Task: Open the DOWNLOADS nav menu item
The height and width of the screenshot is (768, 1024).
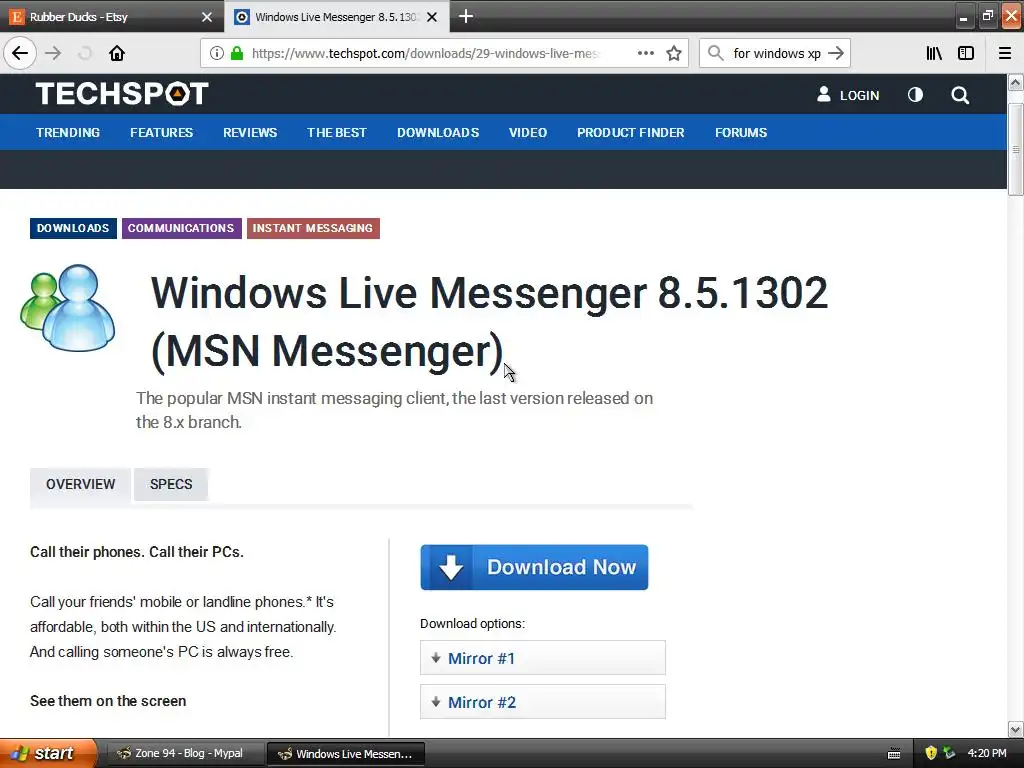Action: tap(438, 133)
